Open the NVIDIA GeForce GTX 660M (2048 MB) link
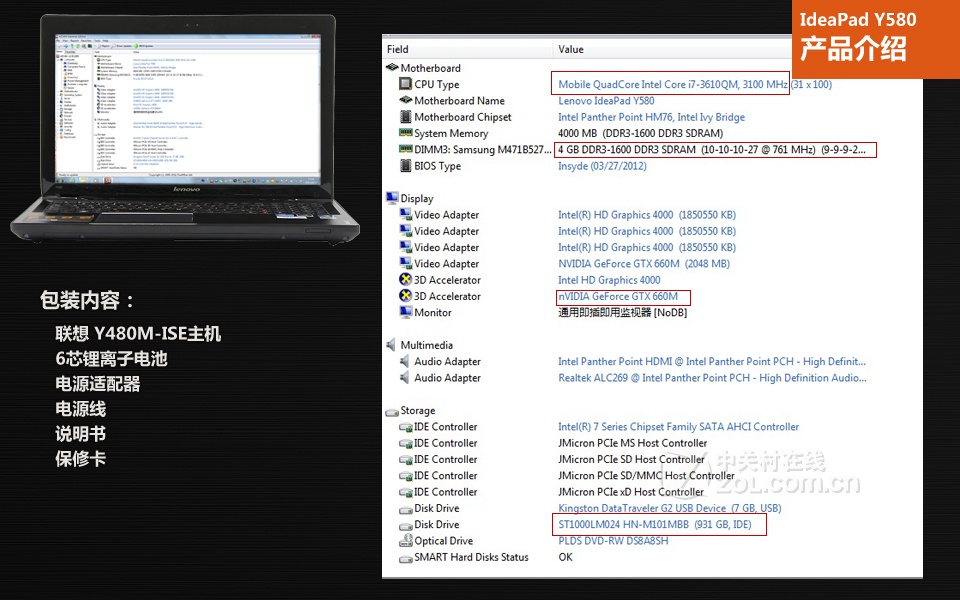 tap(644, 263)
